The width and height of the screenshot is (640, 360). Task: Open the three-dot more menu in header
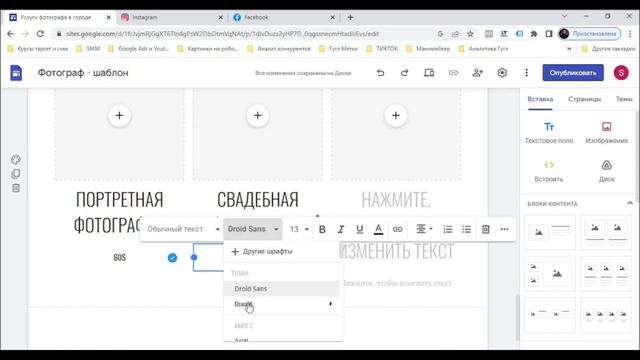[527, 73]
